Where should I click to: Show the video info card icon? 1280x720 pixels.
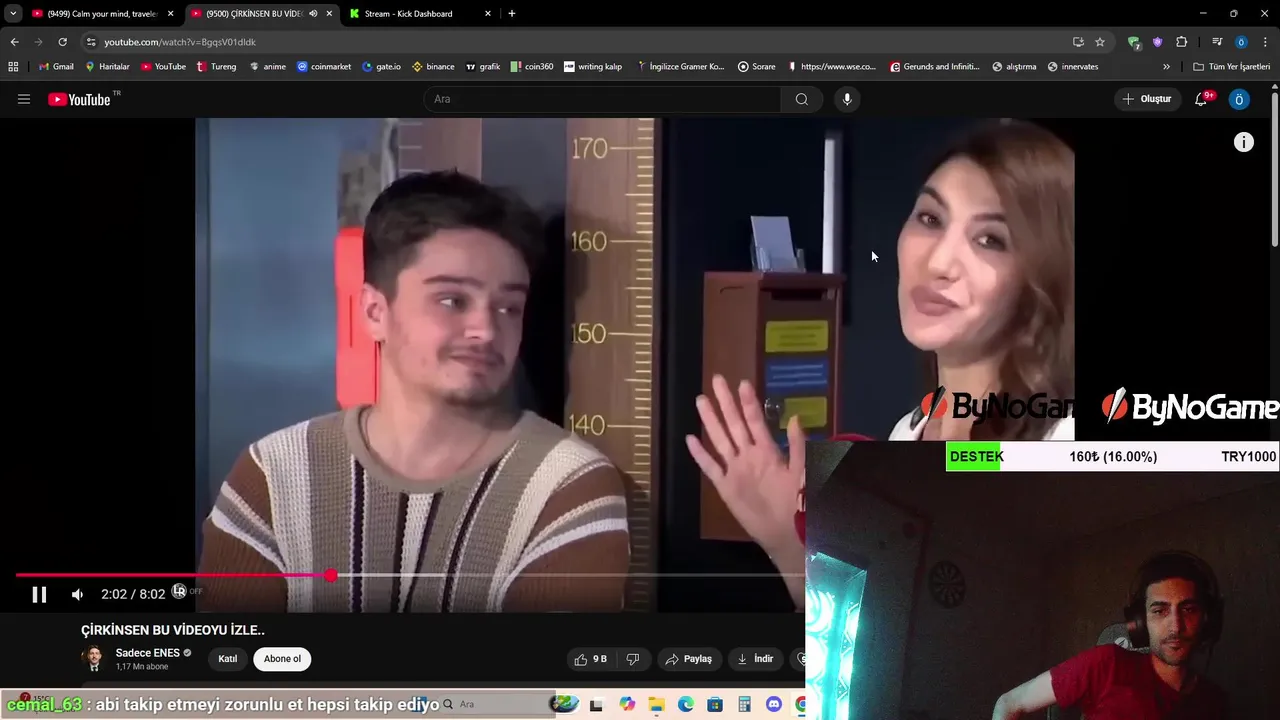(1243, 142)
